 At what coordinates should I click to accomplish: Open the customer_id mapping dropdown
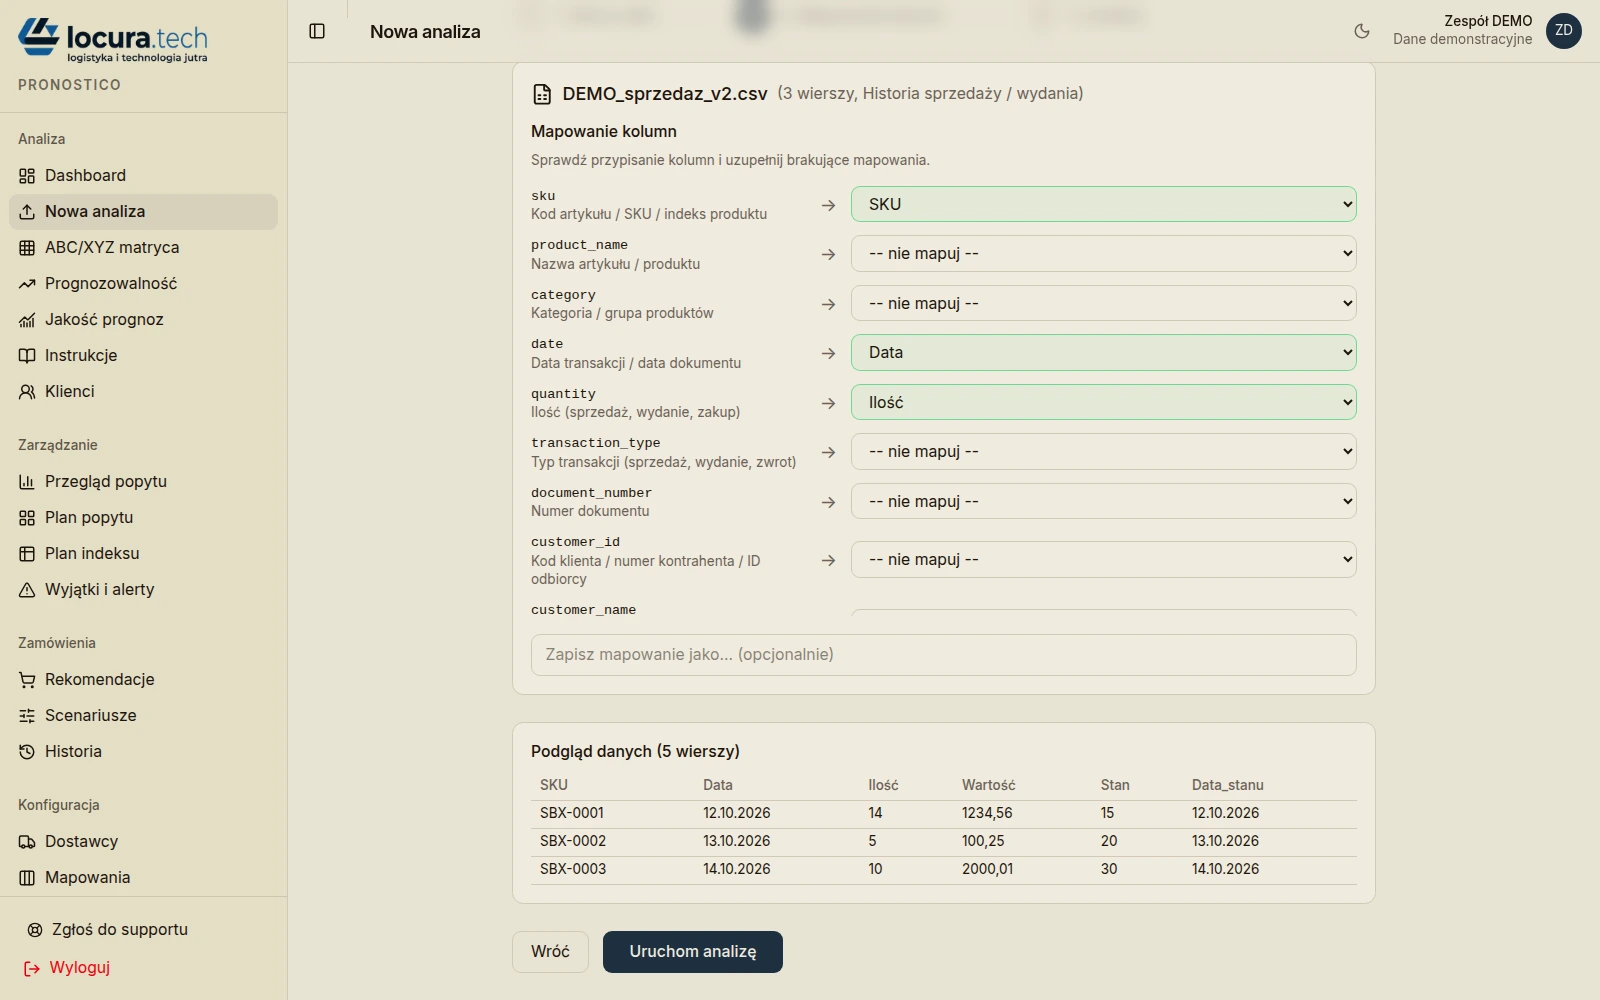[1103, 560]
